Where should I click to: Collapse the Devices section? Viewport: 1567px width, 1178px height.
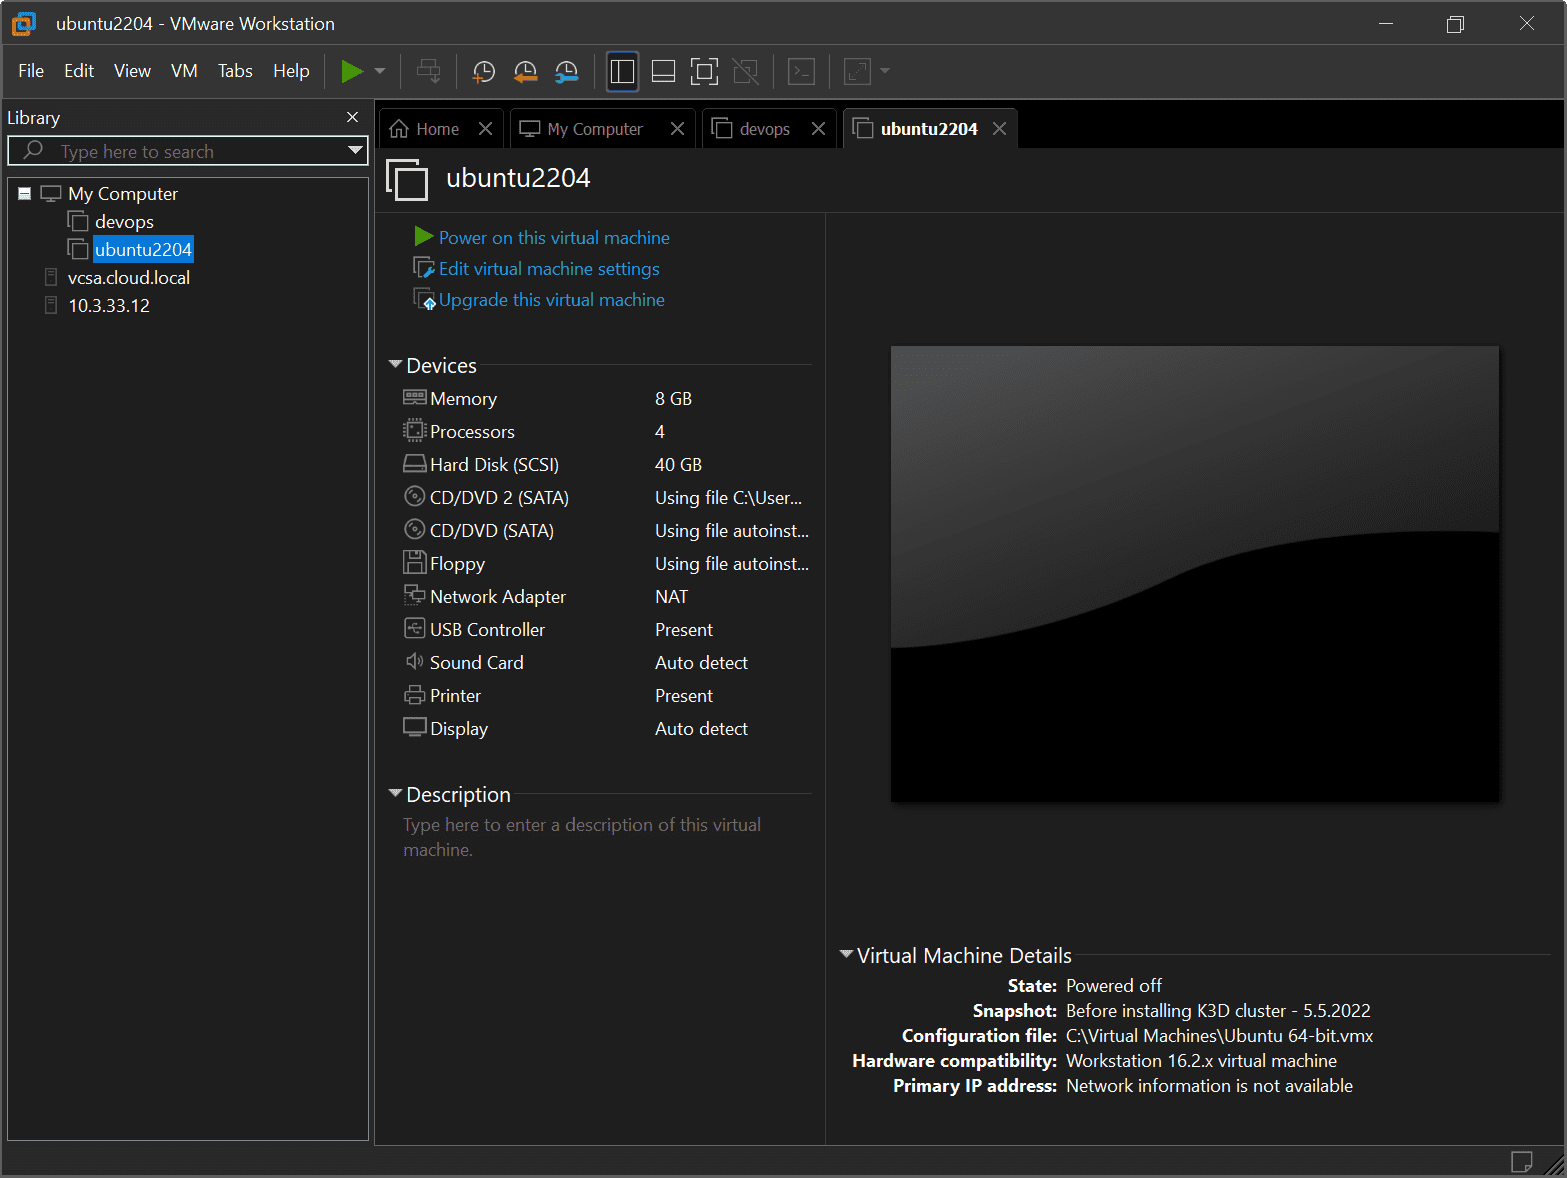[x=395, y=365]
